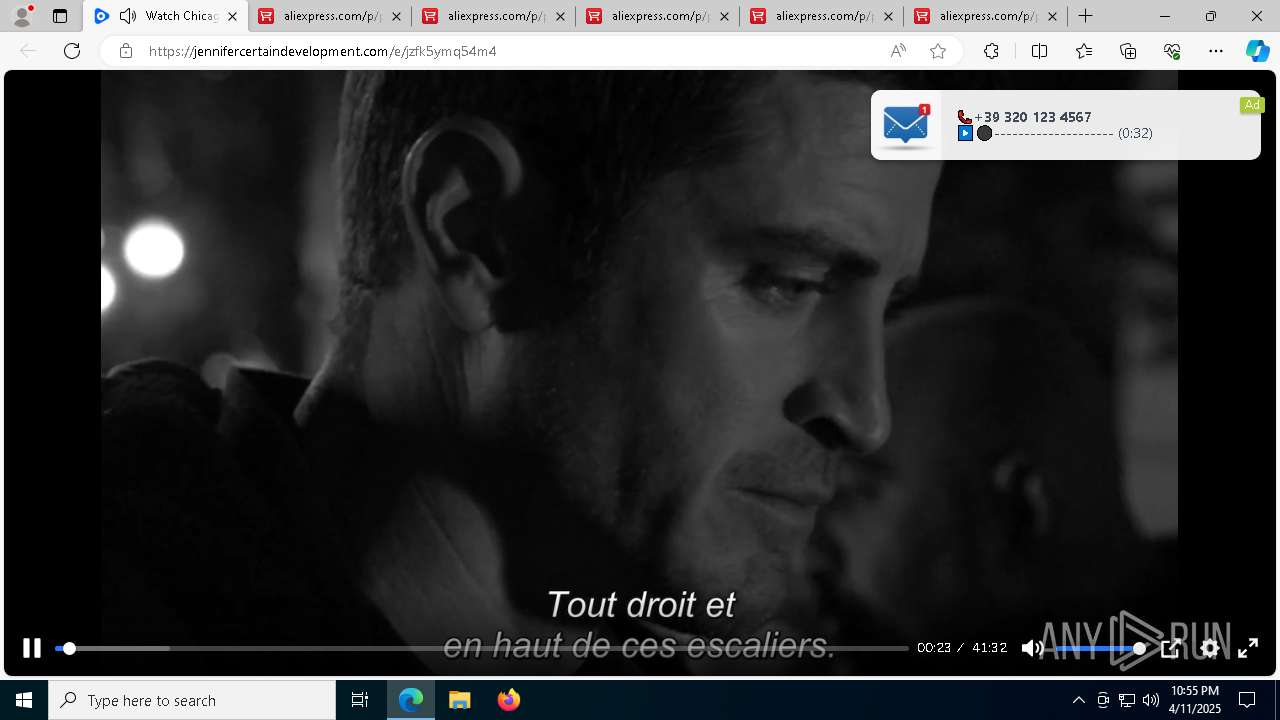Close the Watch Chicago tab
1280x720 pixels.
point(232,16)
